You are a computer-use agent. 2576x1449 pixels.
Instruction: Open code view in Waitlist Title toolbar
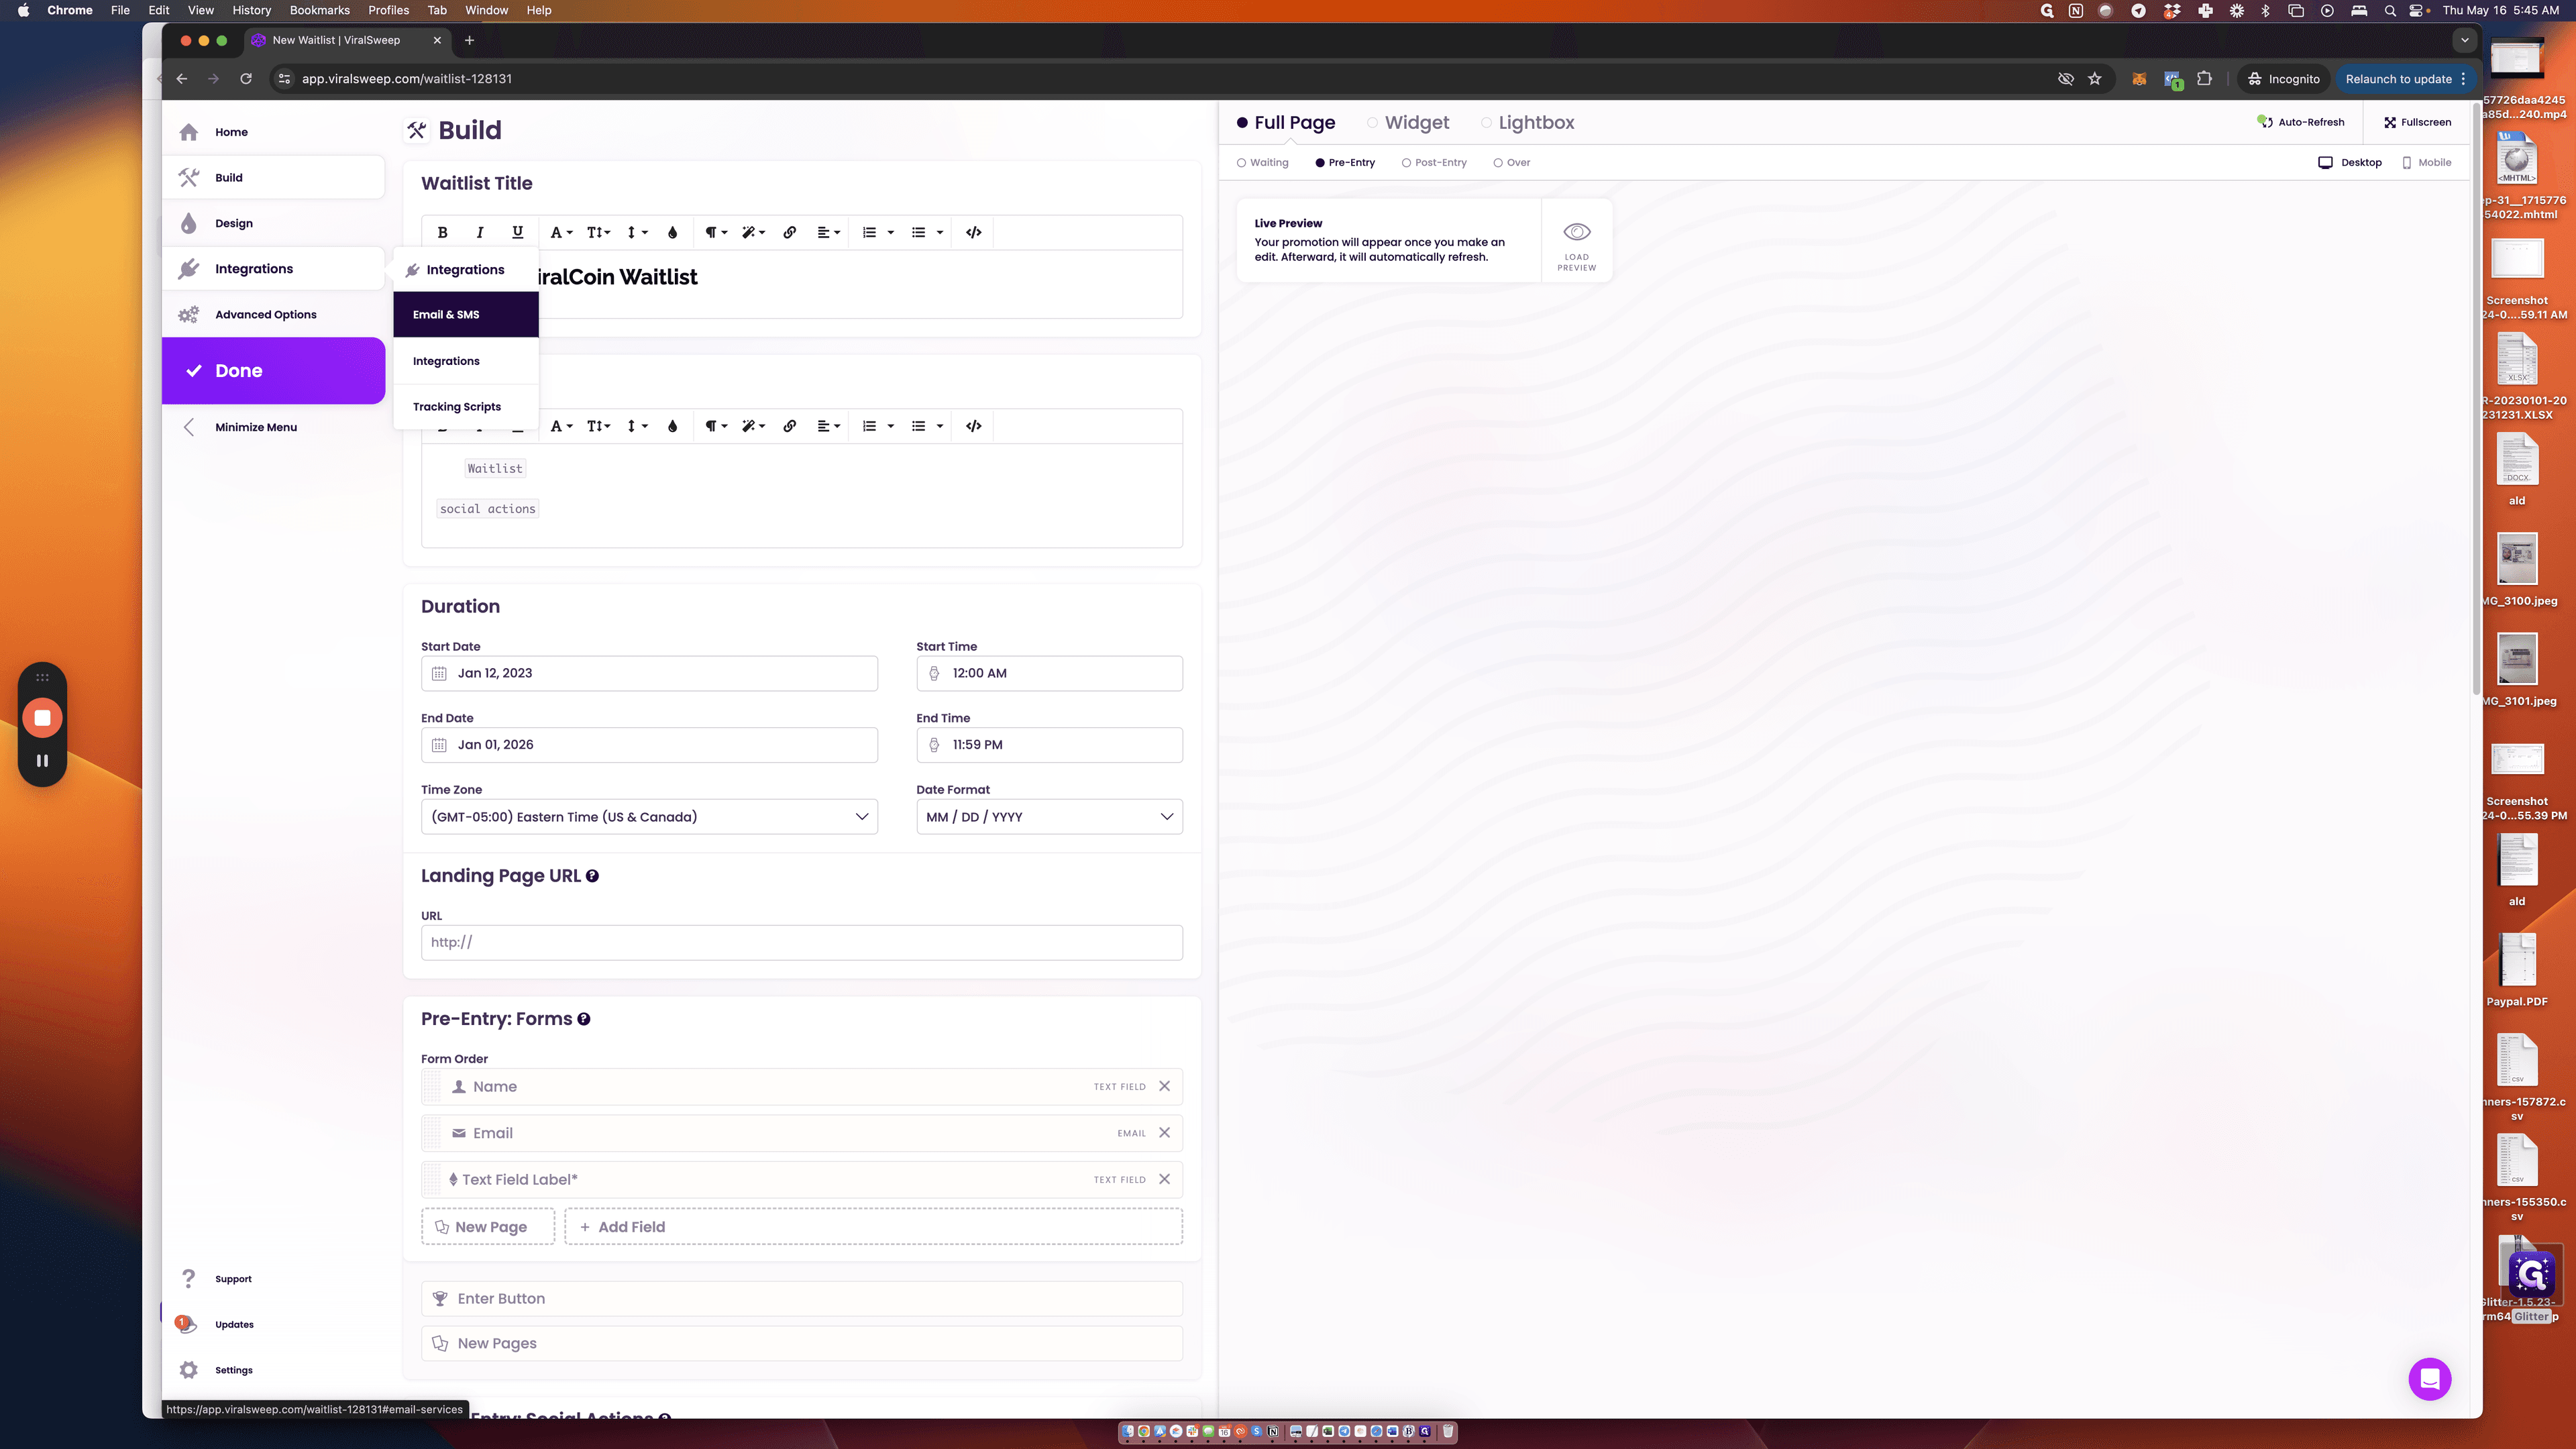[973, 232]
